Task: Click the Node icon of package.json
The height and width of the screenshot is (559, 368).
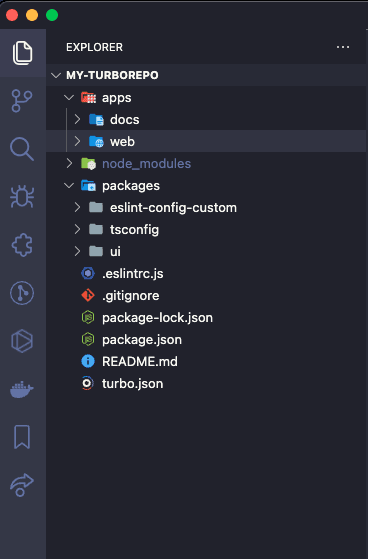Action: pyautogui.click(x=88, y=339)
